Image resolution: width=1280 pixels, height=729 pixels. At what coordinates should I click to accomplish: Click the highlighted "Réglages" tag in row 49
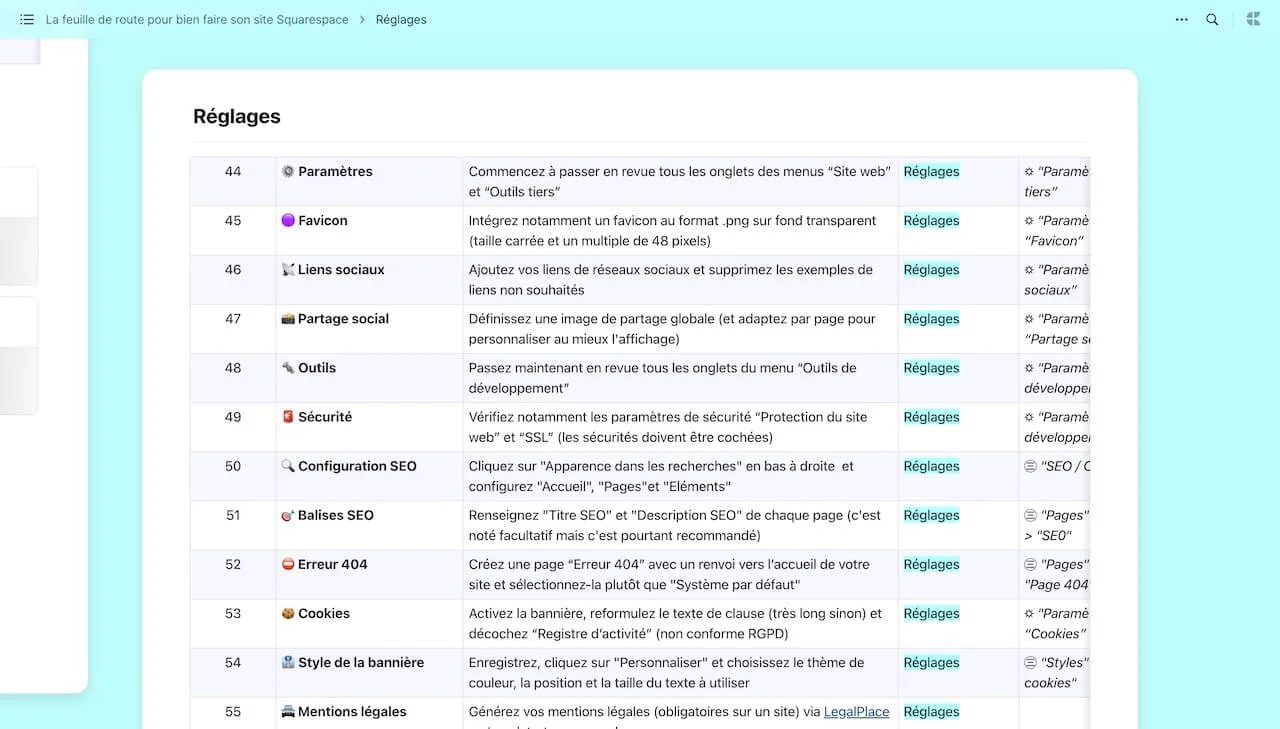pos(931,416)
